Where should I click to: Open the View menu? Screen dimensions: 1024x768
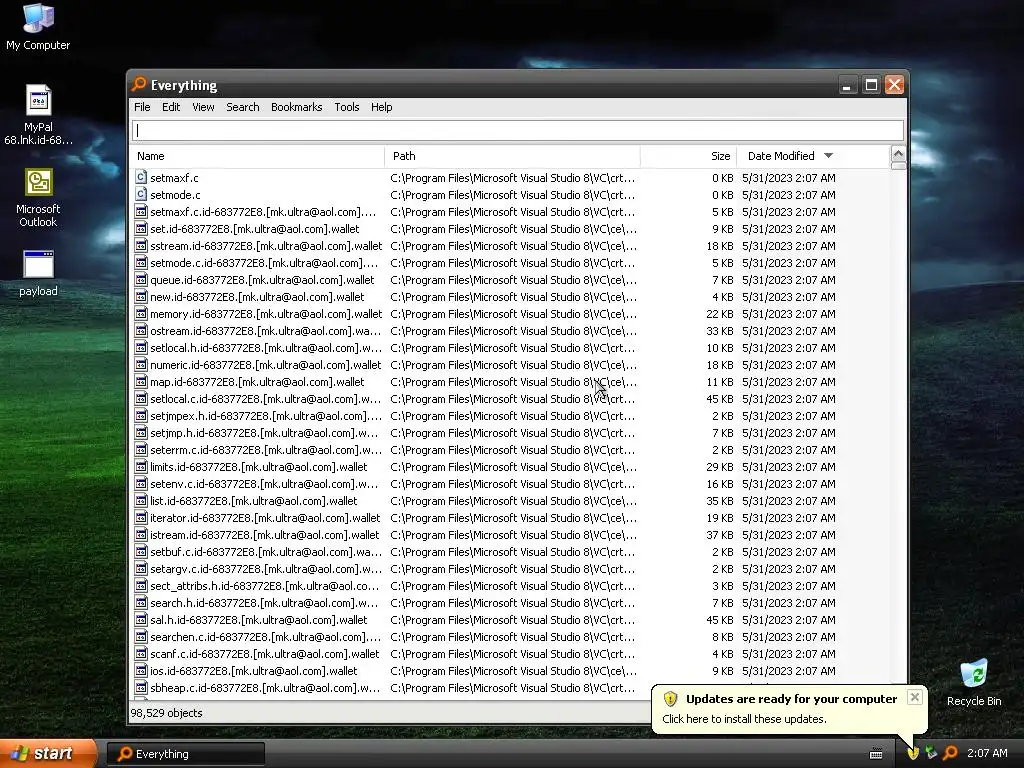tap(203, 107)
